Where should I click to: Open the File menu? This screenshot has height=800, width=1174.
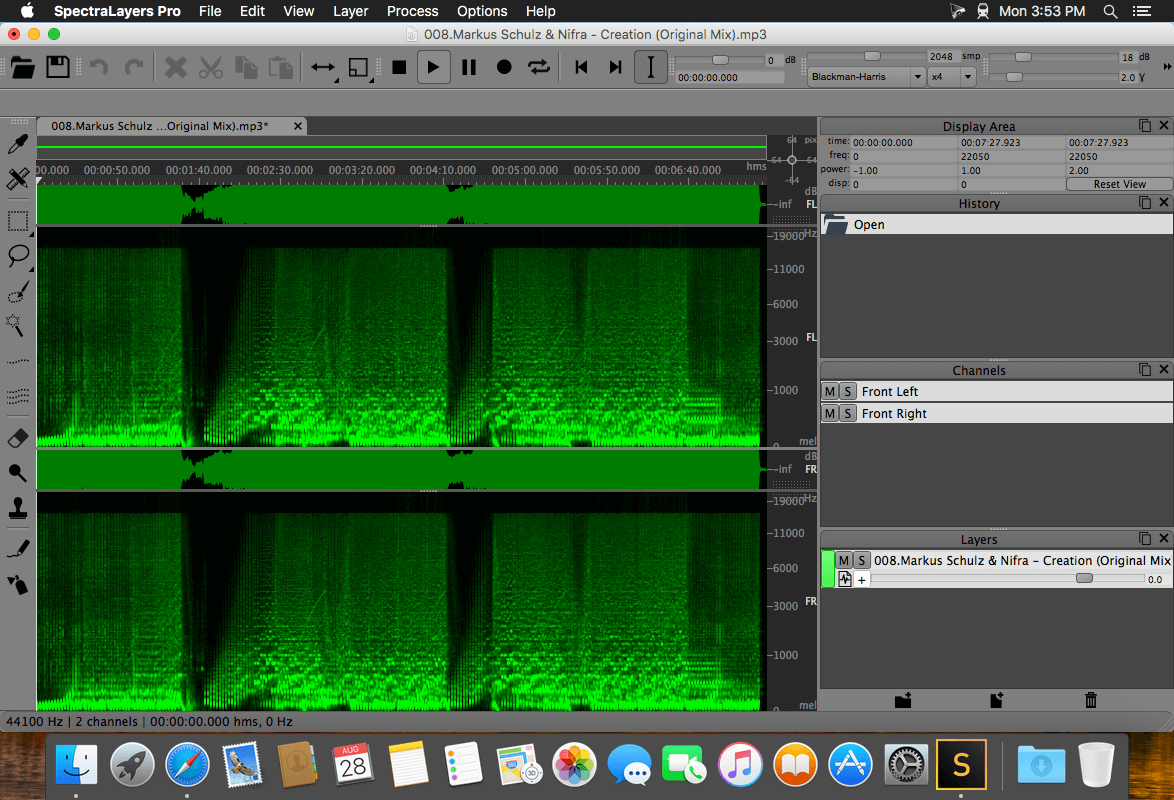coord(210,11)
